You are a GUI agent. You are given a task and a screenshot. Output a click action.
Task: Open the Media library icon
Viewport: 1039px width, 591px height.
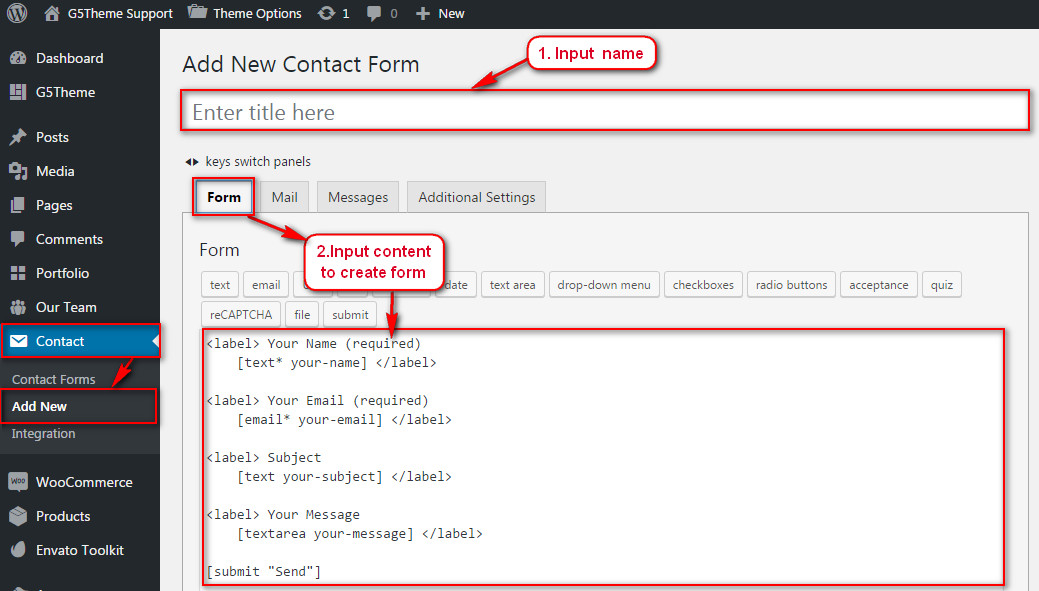pyautogui.click(x=18, y=171)
